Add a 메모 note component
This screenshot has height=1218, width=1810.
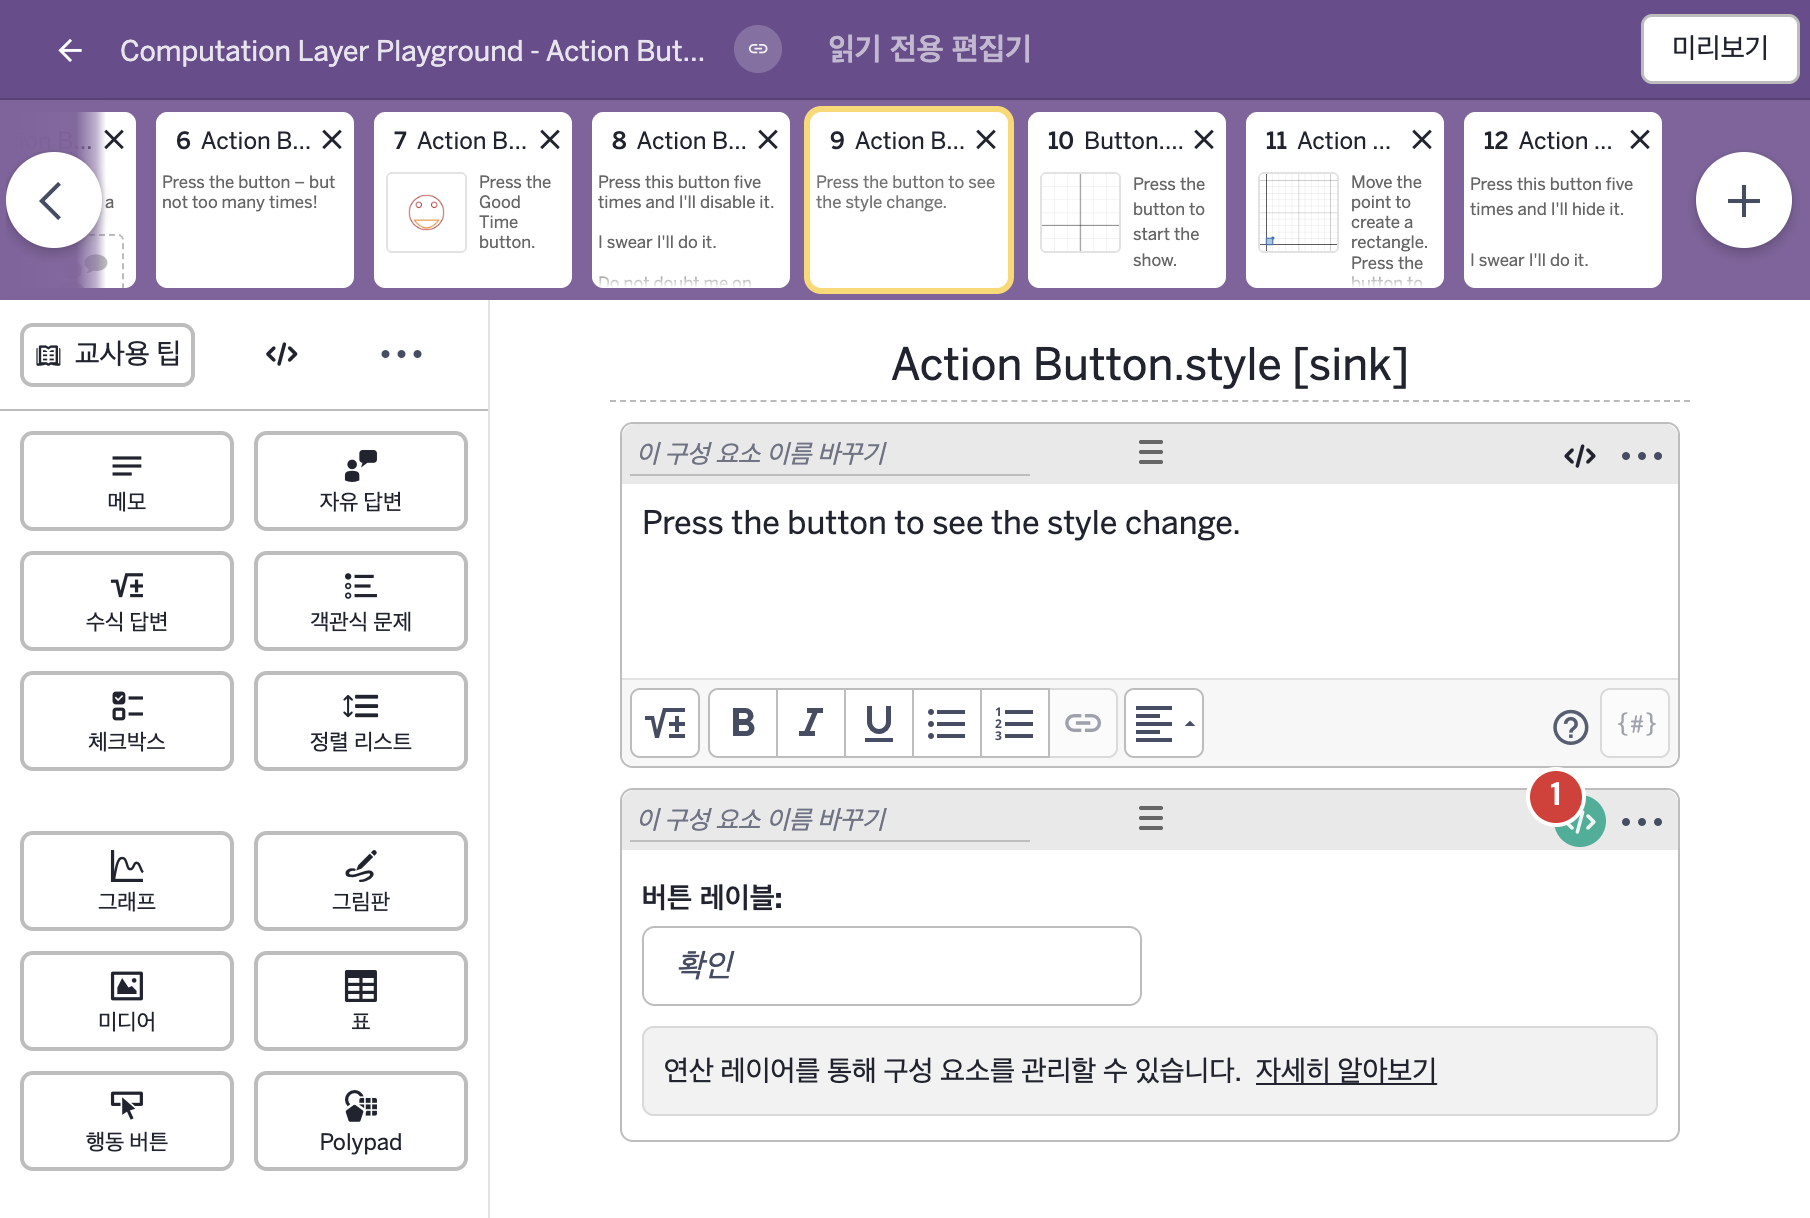pos(127,481)
